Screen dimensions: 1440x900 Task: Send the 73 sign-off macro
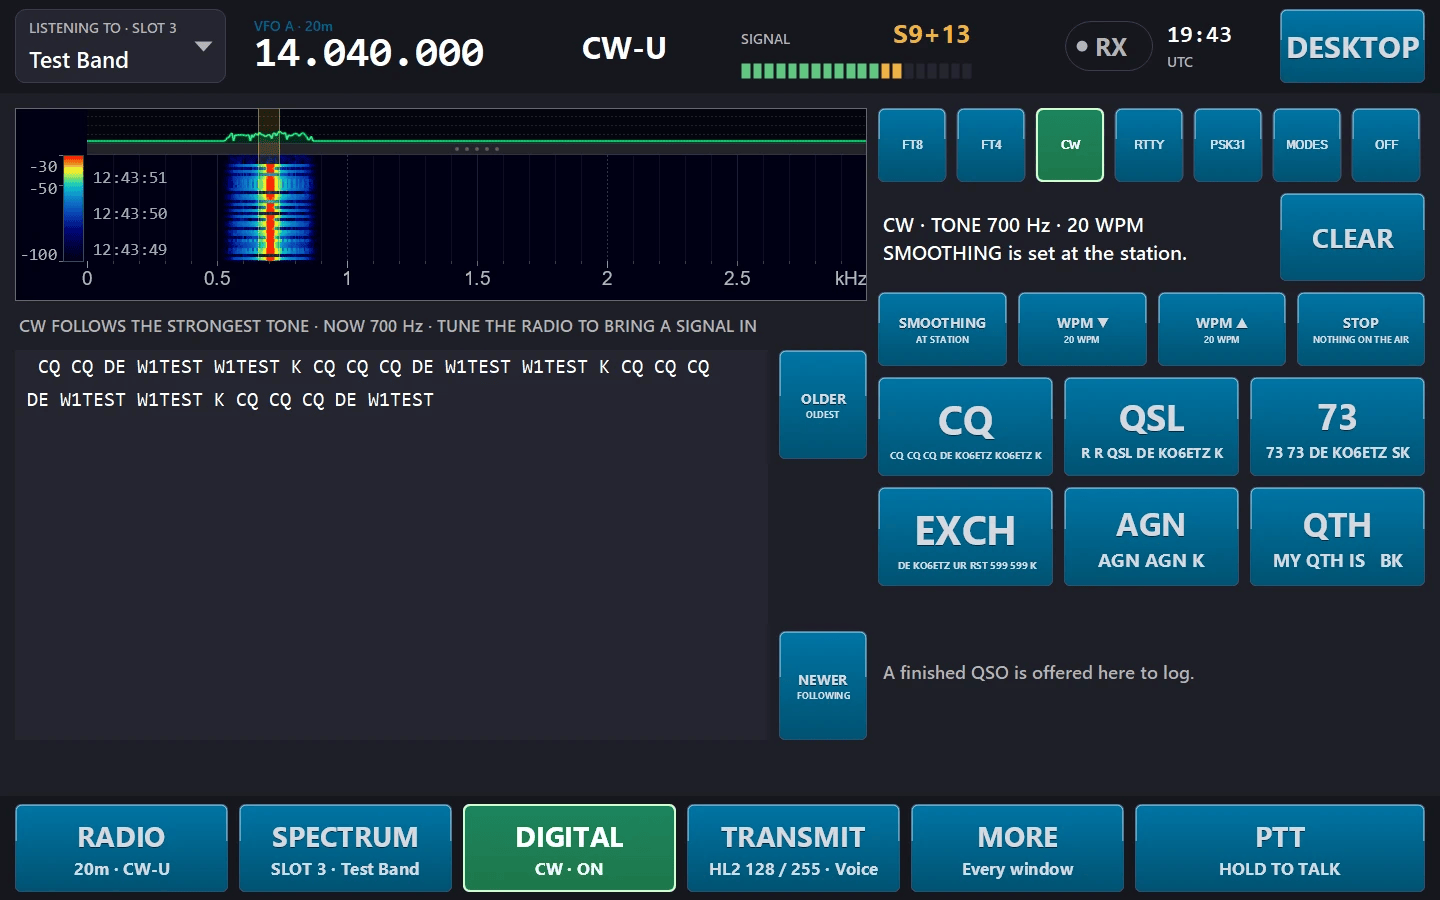point(1337,427)
